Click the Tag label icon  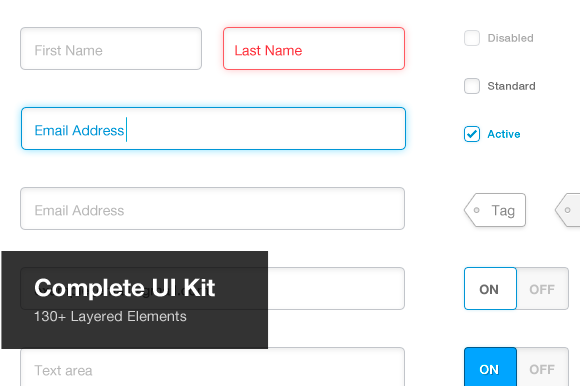[495, 210]
